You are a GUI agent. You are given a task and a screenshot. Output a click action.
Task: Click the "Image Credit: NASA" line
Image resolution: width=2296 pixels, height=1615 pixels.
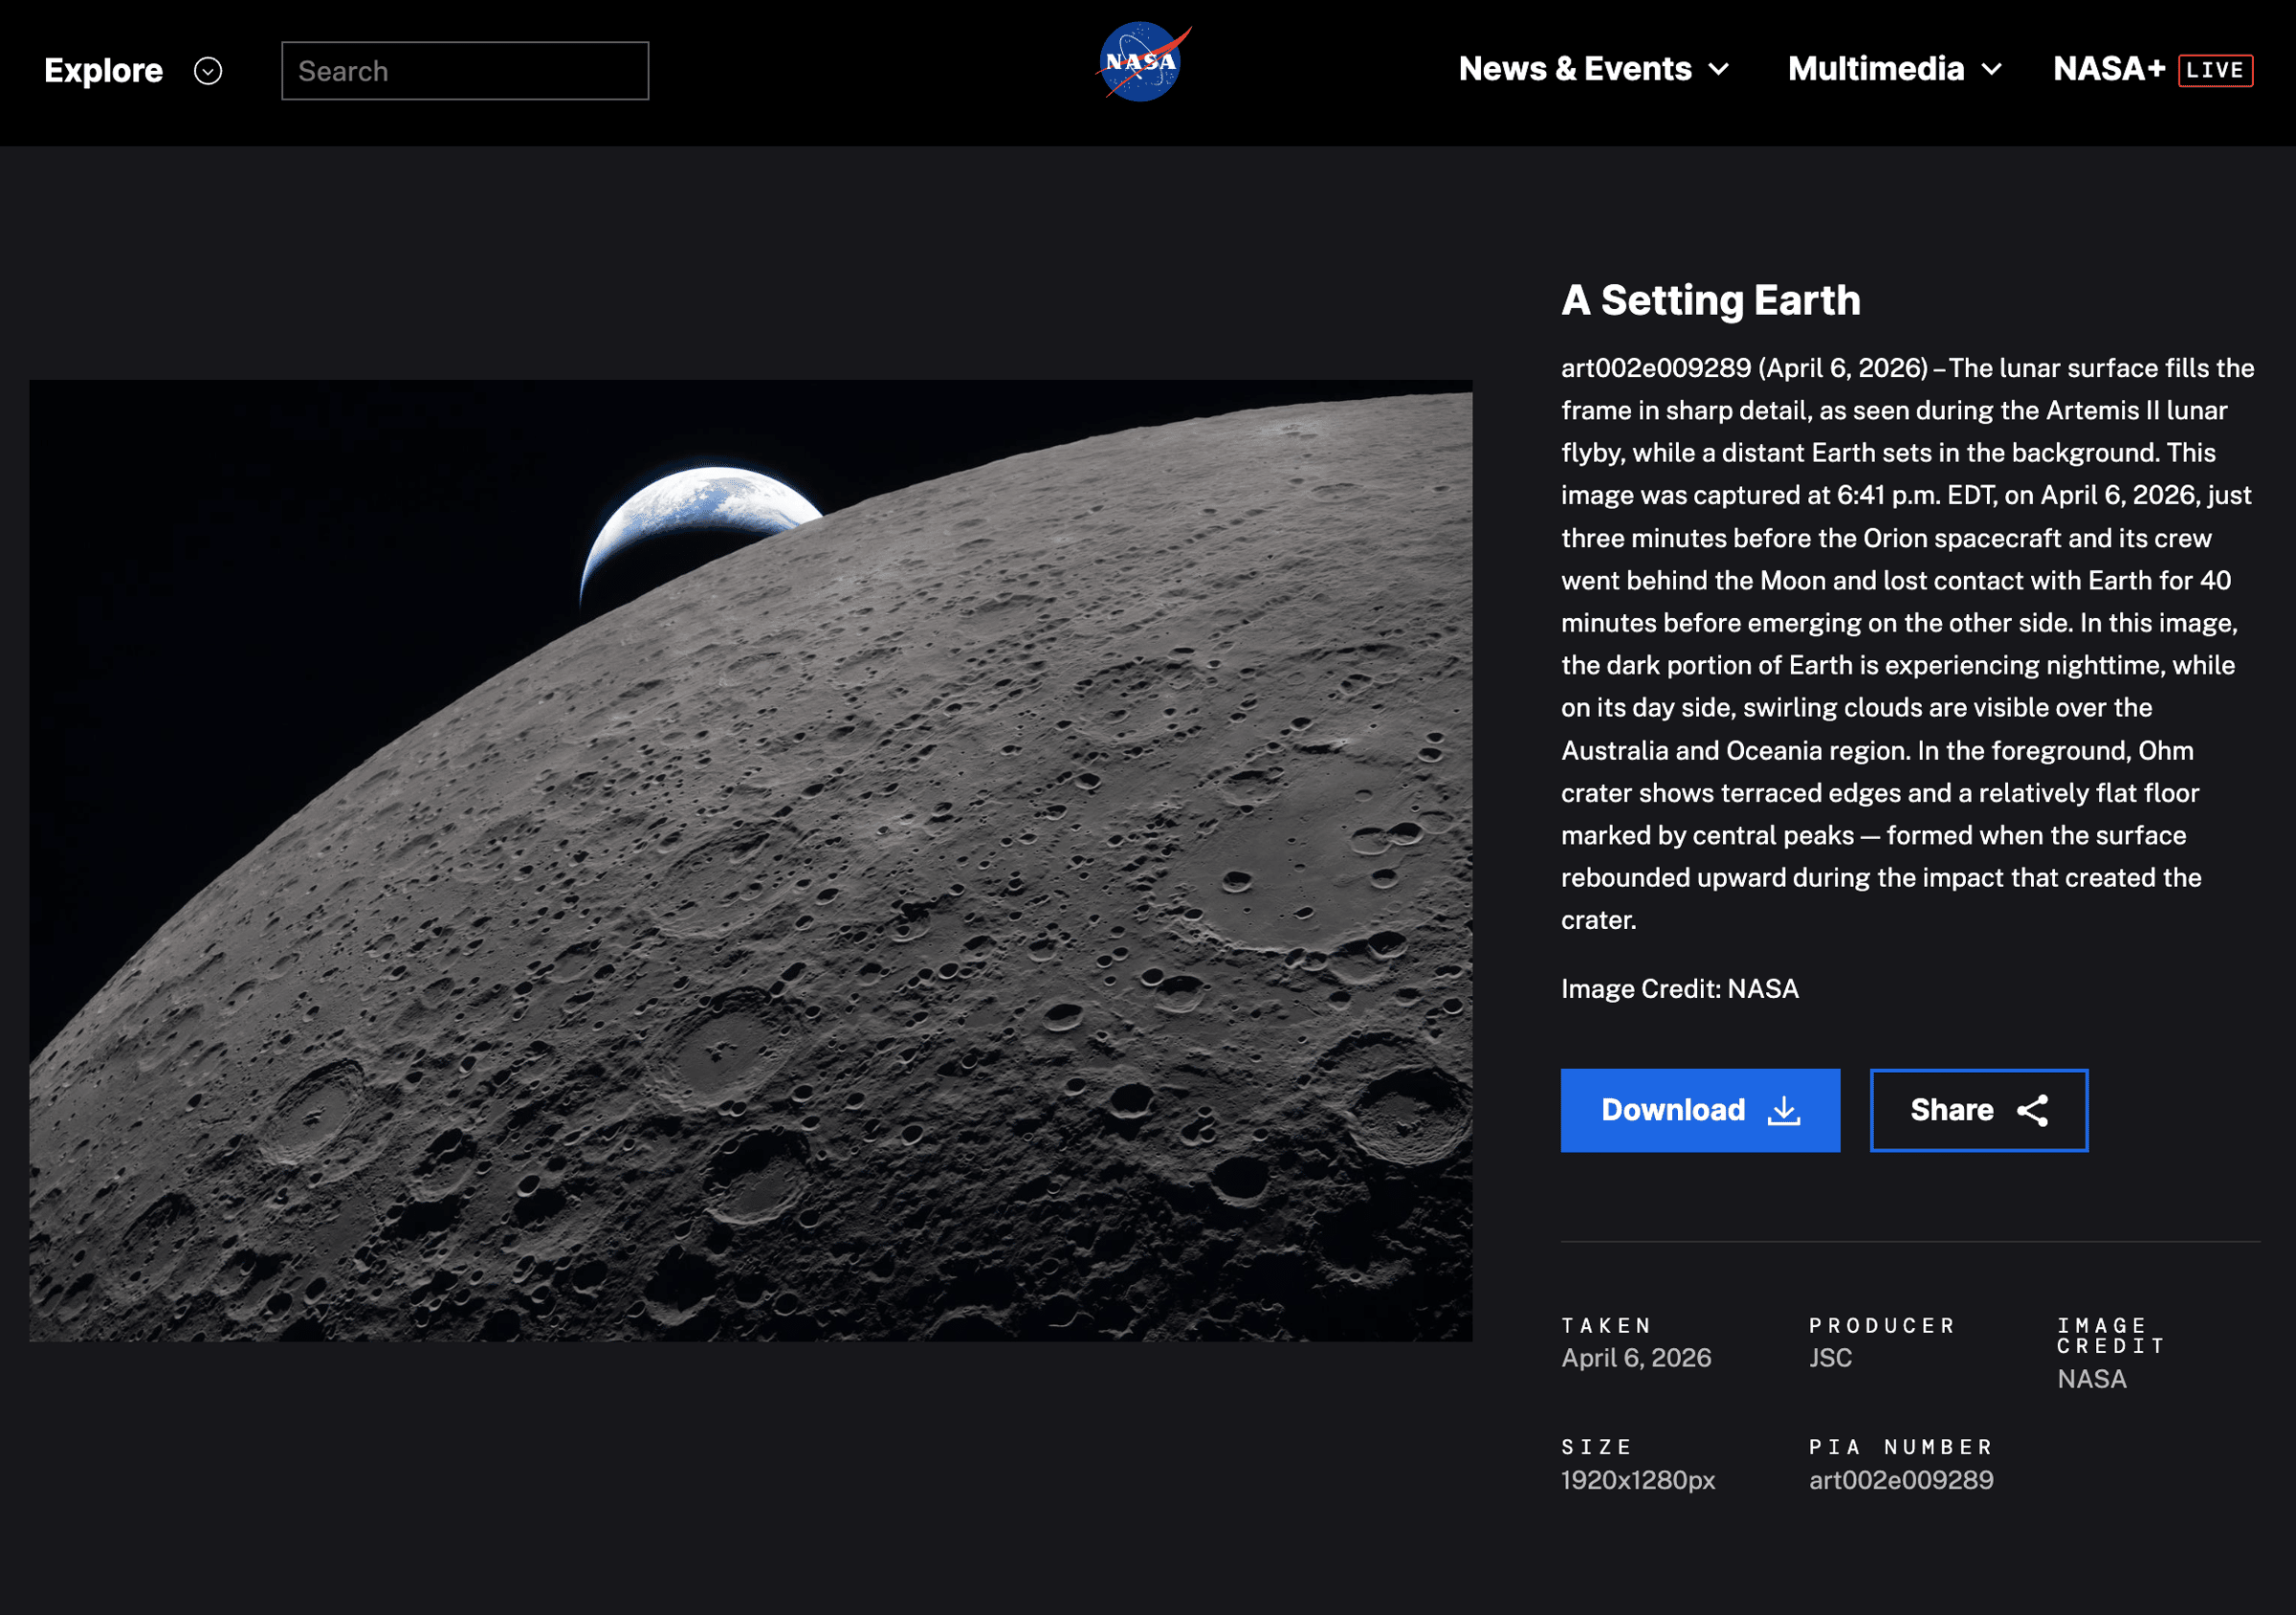pos(1679,989)
